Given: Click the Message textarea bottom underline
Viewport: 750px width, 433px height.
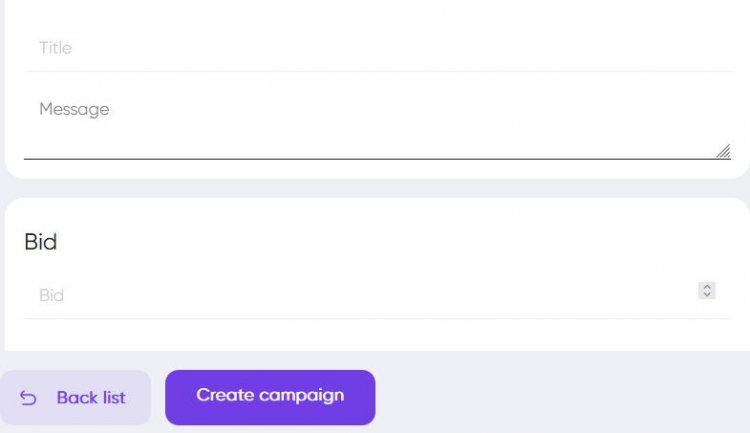Looking at the screenshot, I should [x=377, y=158].
